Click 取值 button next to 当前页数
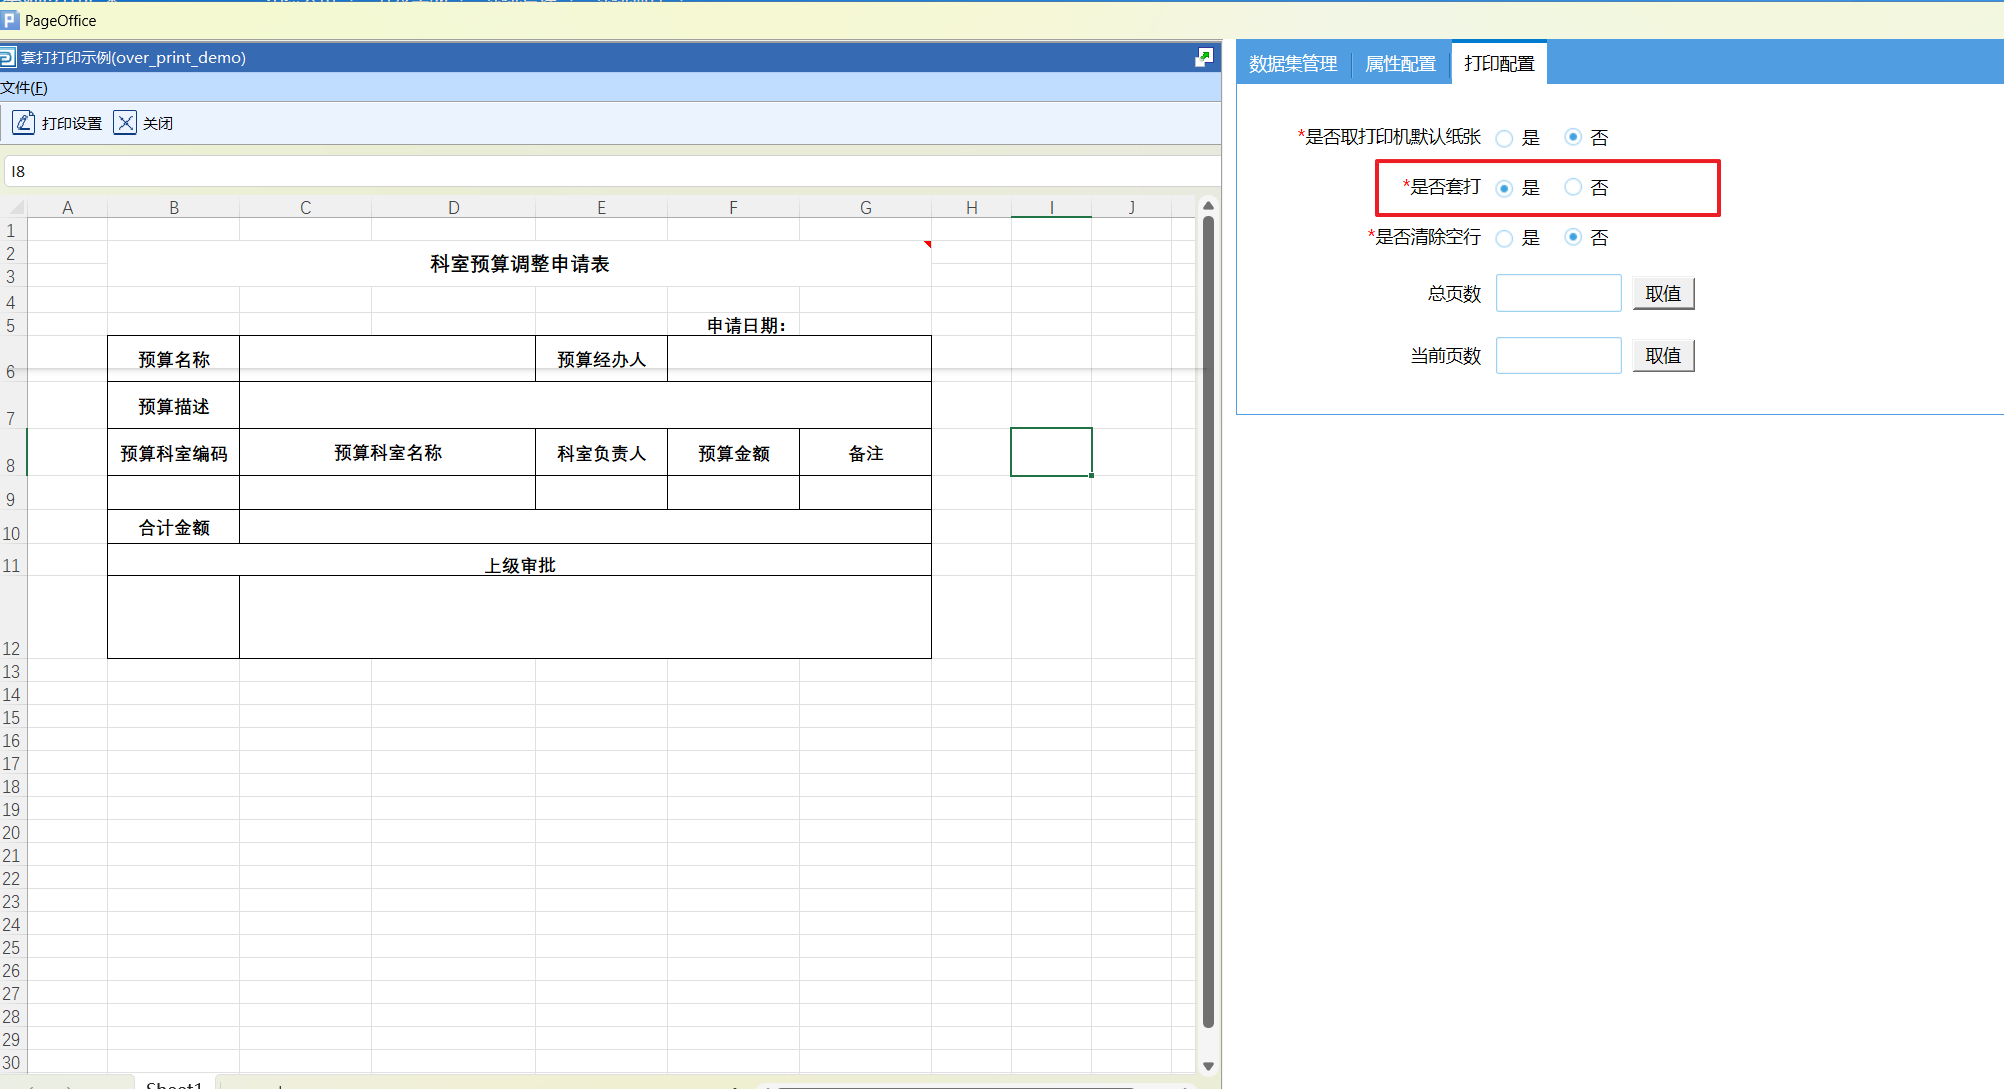The image size is (2004, 1089). click(1663, 356)
